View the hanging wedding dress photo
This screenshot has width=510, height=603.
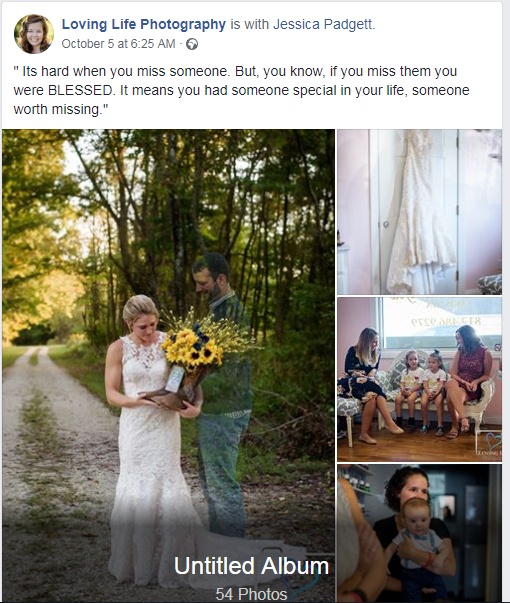pyautogui.click(x=419, y=212)
